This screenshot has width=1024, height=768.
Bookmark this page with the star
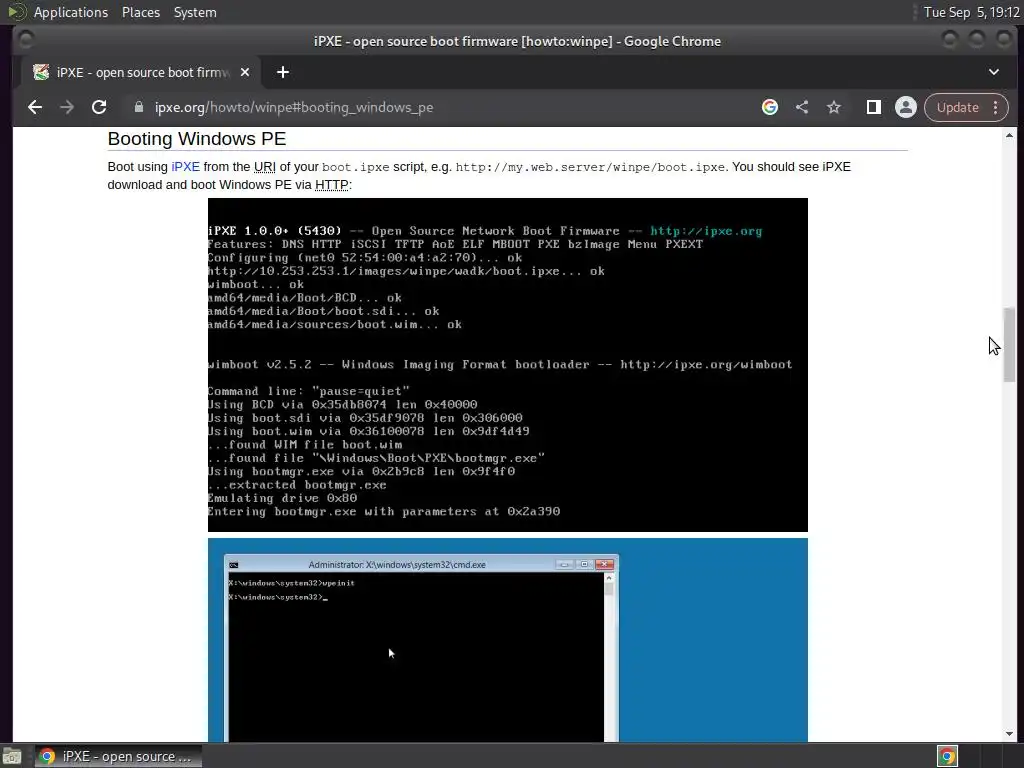click(834, 107)
